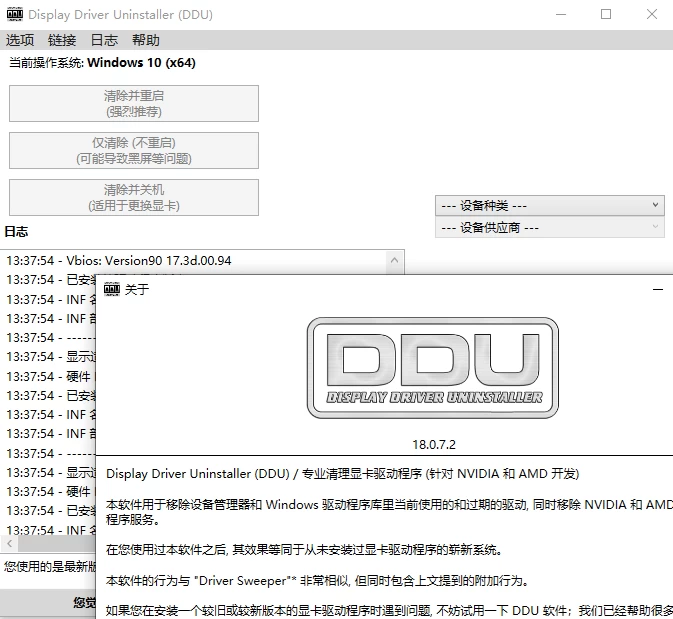The height and width of the screenshot is (619, 673).
Task: Minimize the main DDU window
Action: (x=561, y=15)
